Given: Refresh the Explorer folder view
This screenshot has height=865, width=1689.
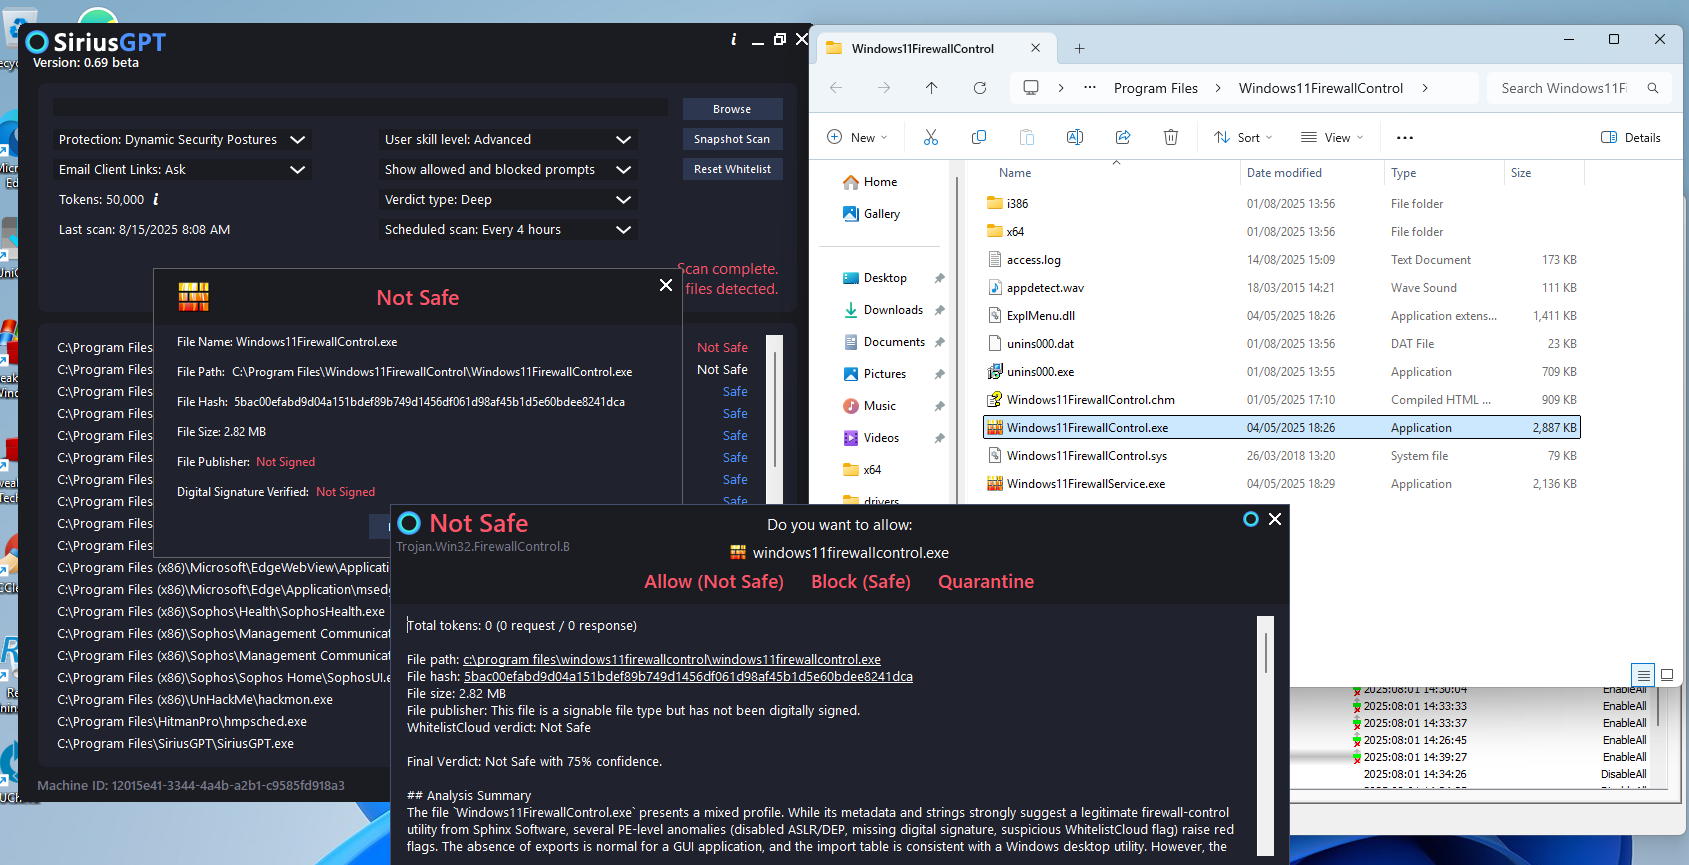Looking at the screenshot, I should [x=980, y=88].
